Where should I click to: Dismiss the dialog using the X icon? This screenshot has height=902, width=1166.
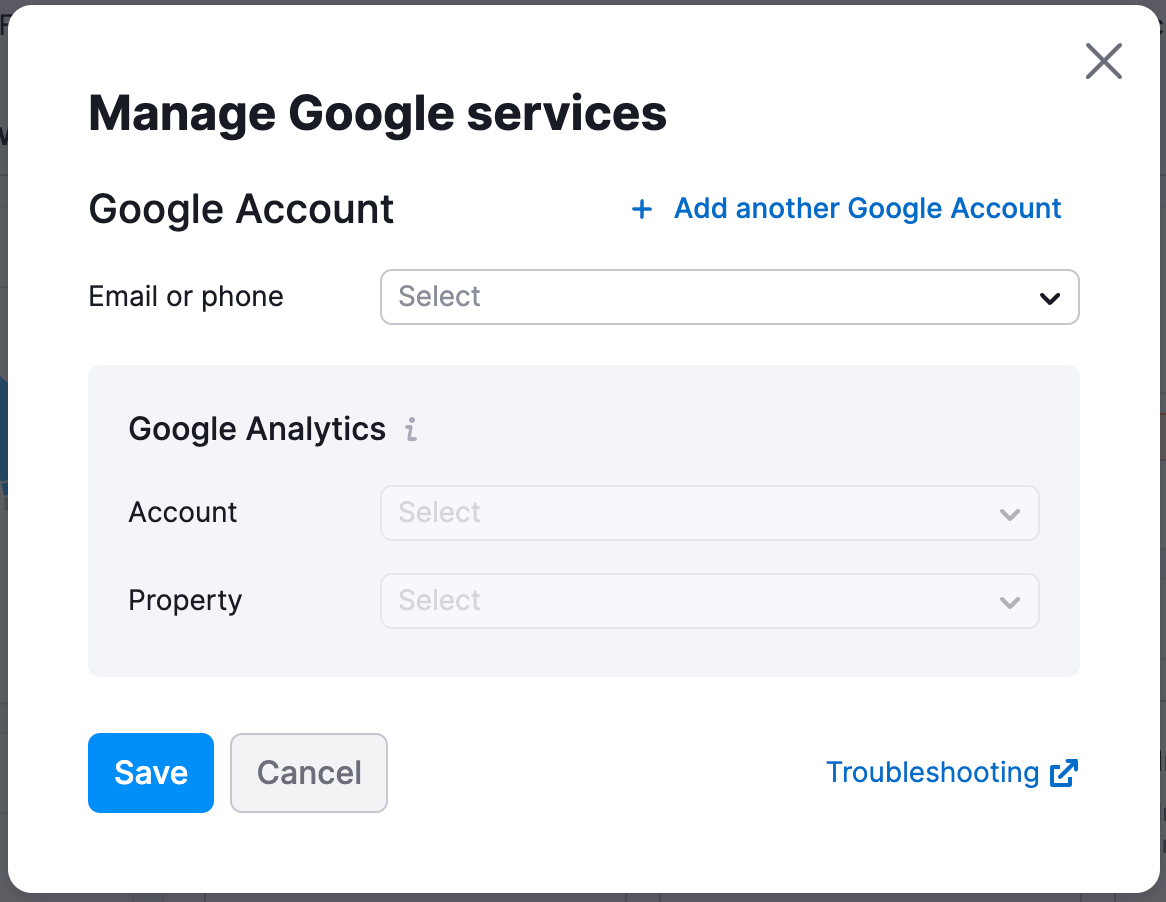(1103, 61)
